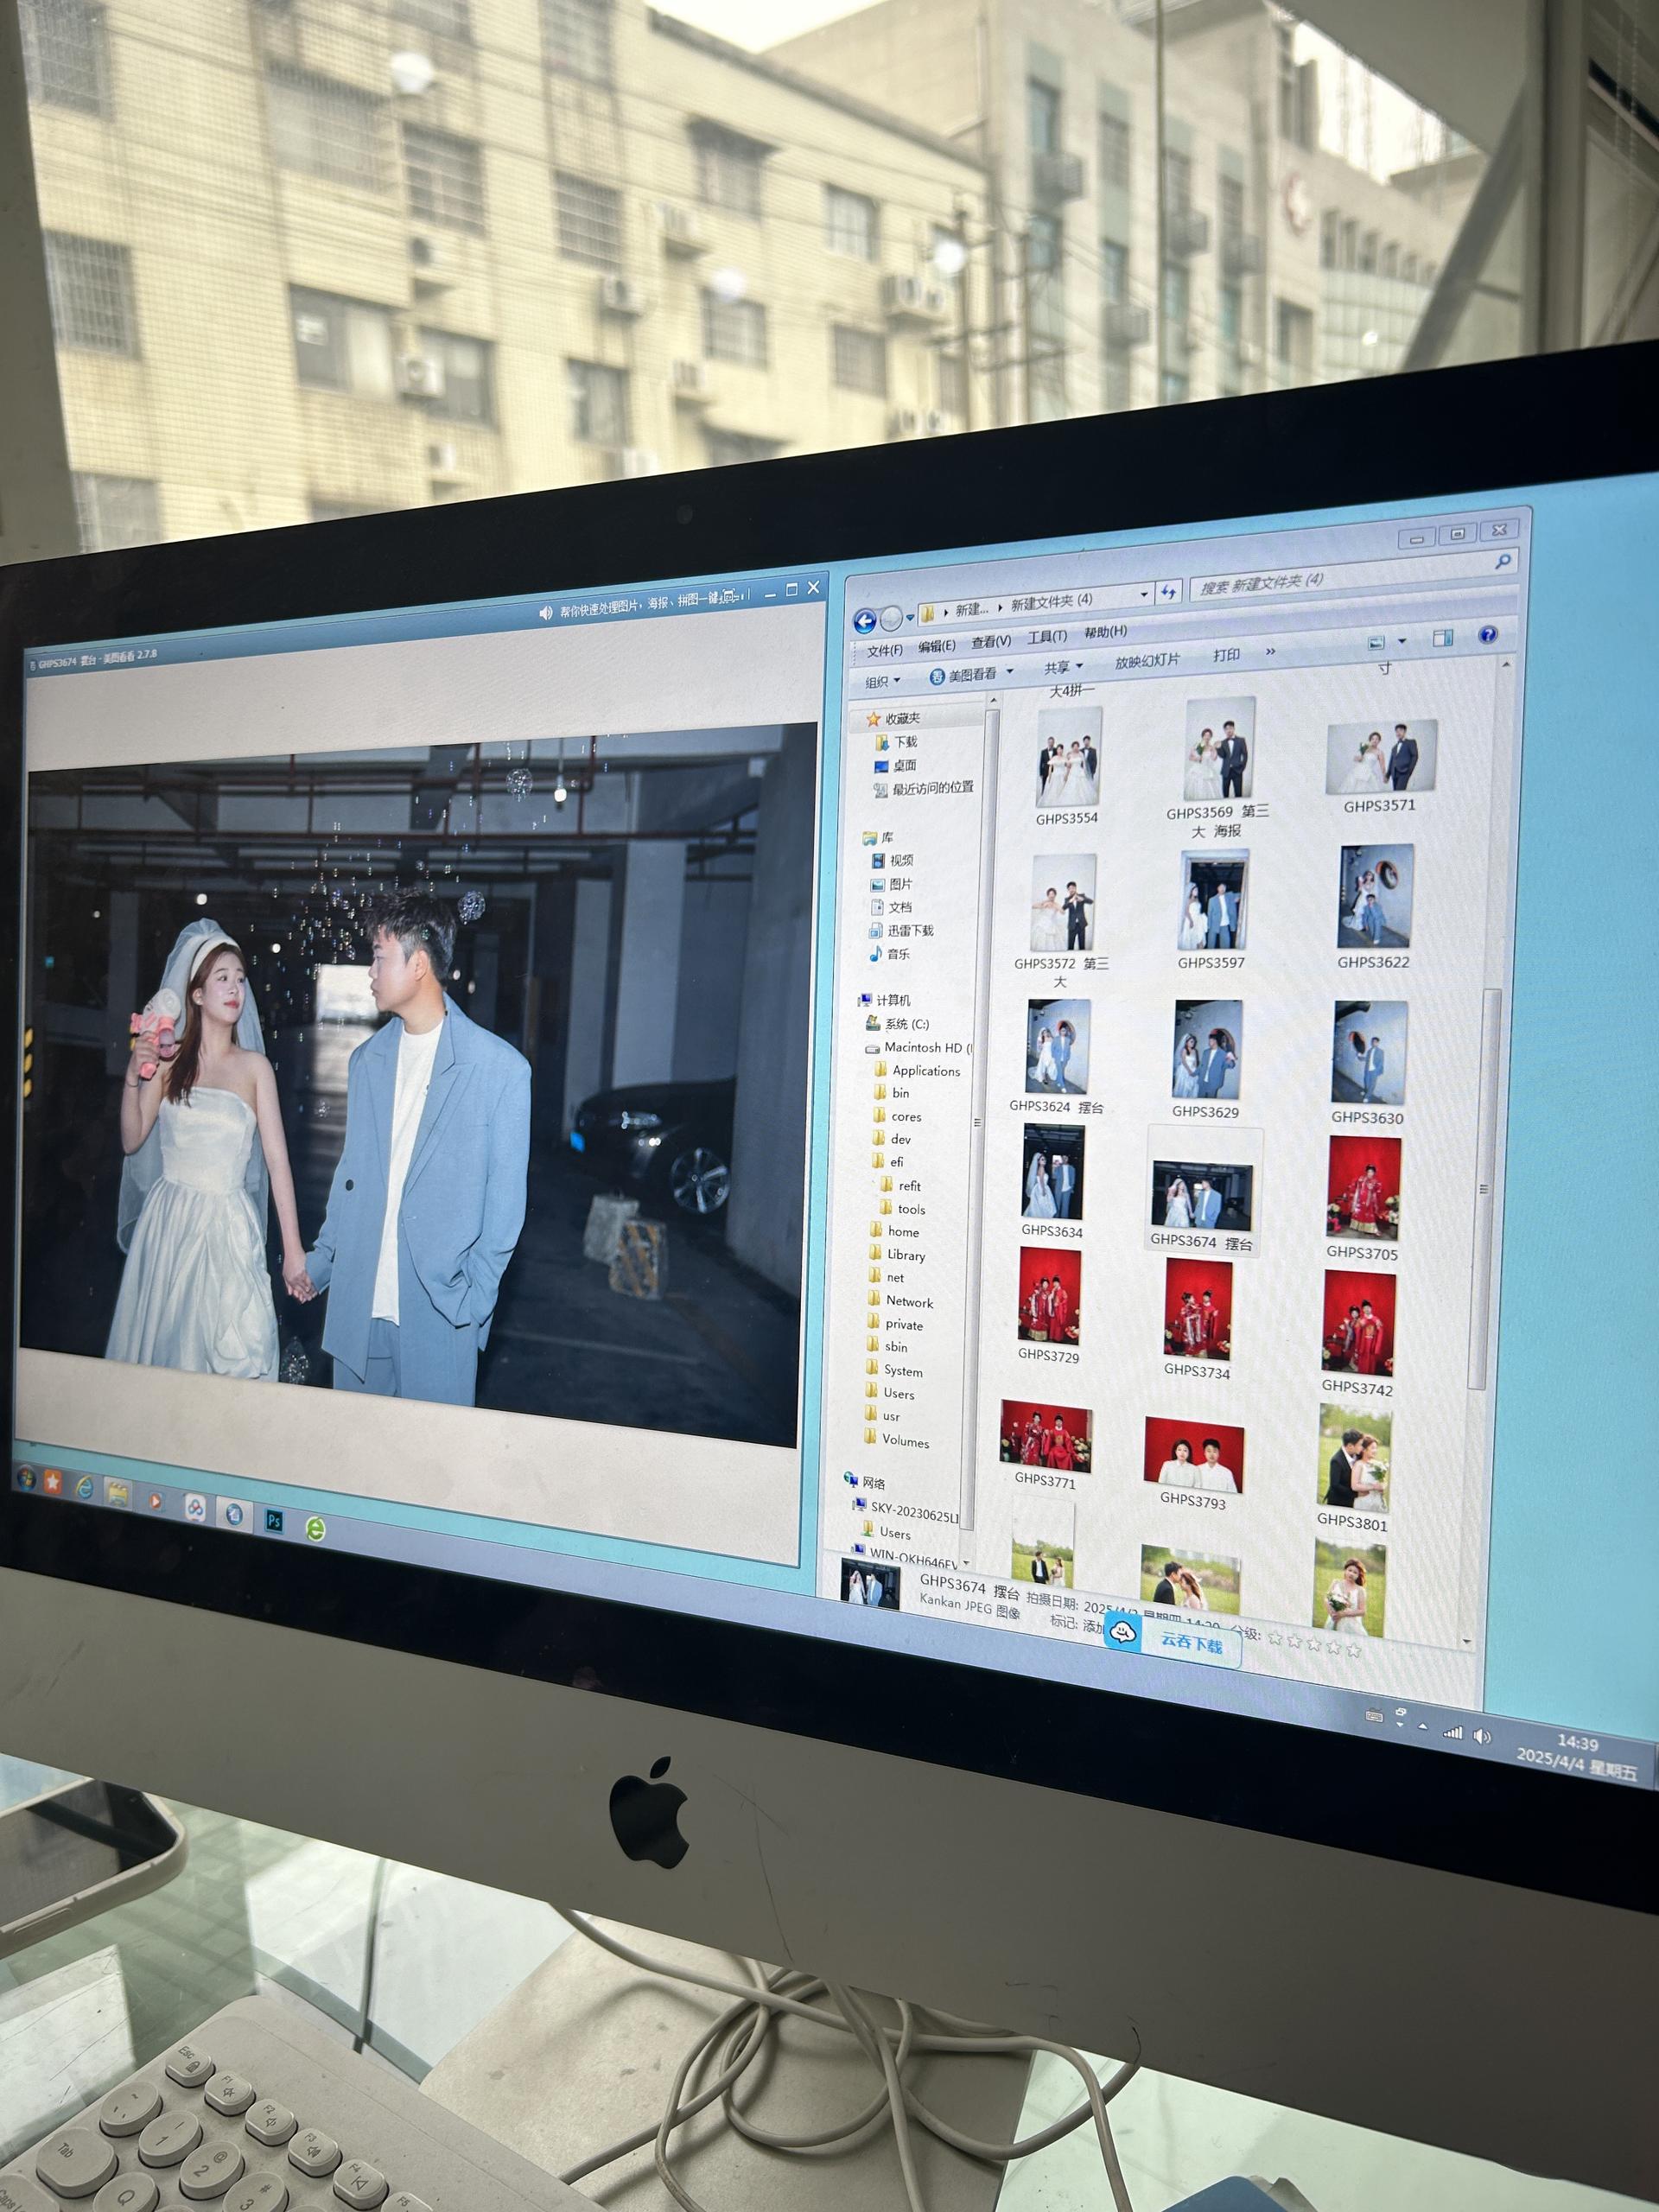Select 下载 in the navigation pane
Image resolution: width=1659 pixels, height=2212 pixels.
pos(896,742)
